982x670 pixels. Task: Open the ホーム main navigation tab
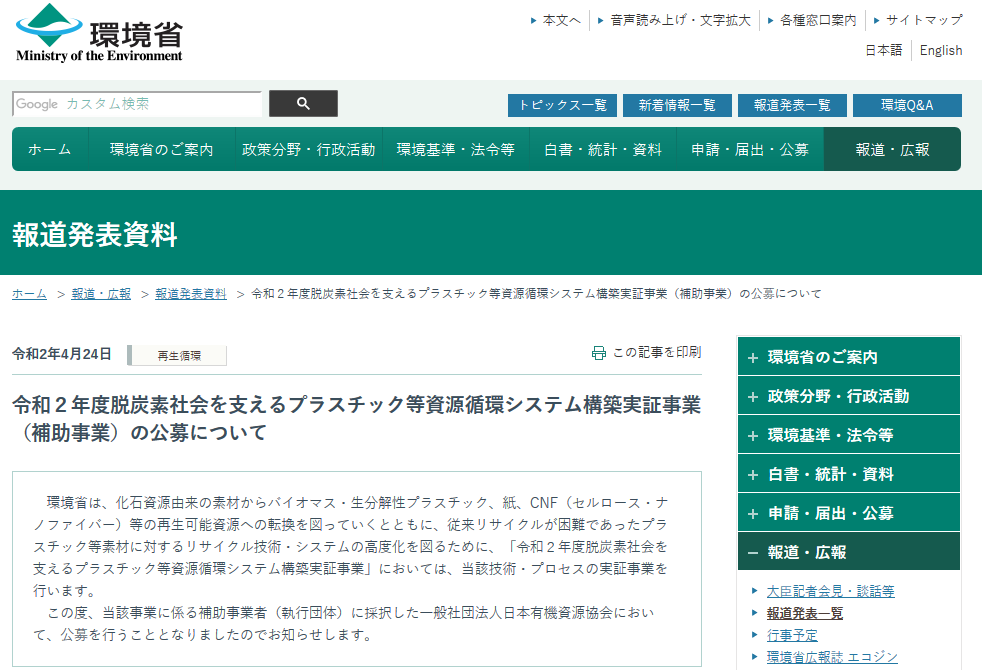click(49, 150)
